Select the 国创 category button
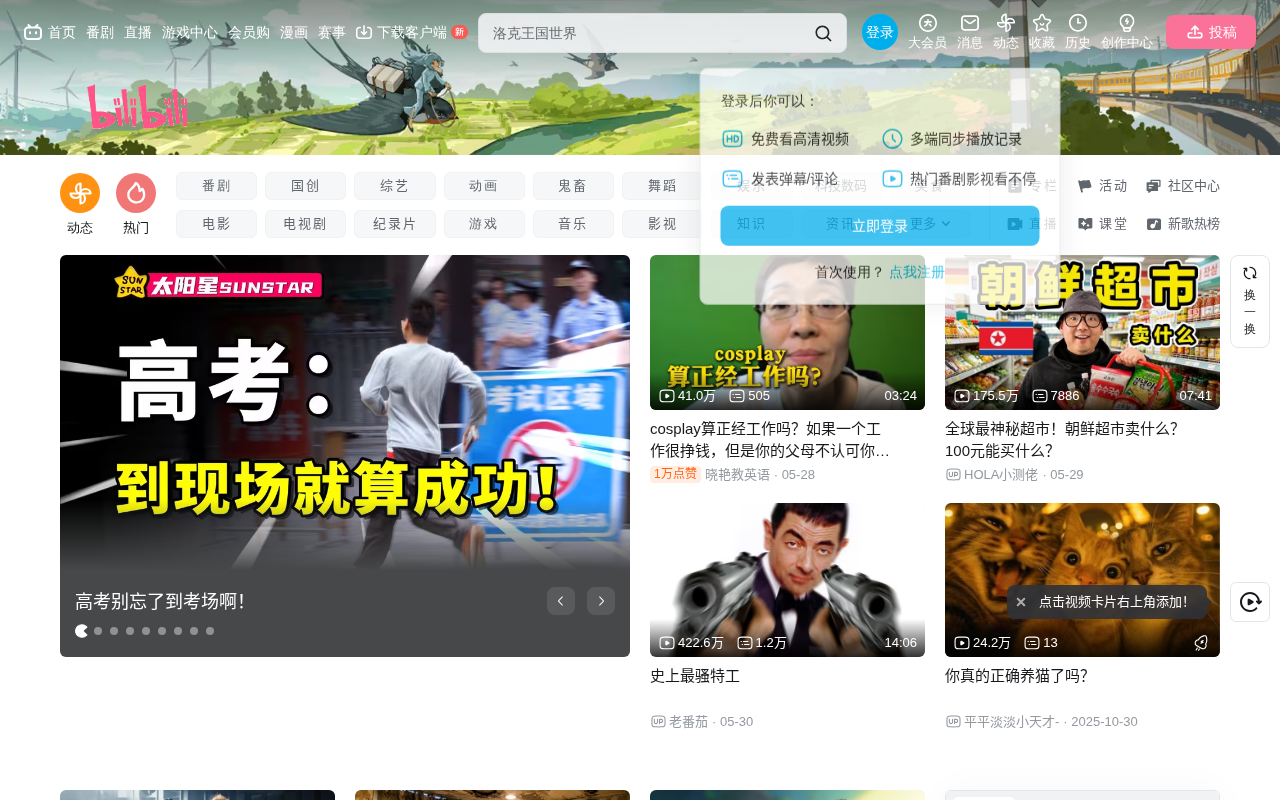 pos(305,186)
